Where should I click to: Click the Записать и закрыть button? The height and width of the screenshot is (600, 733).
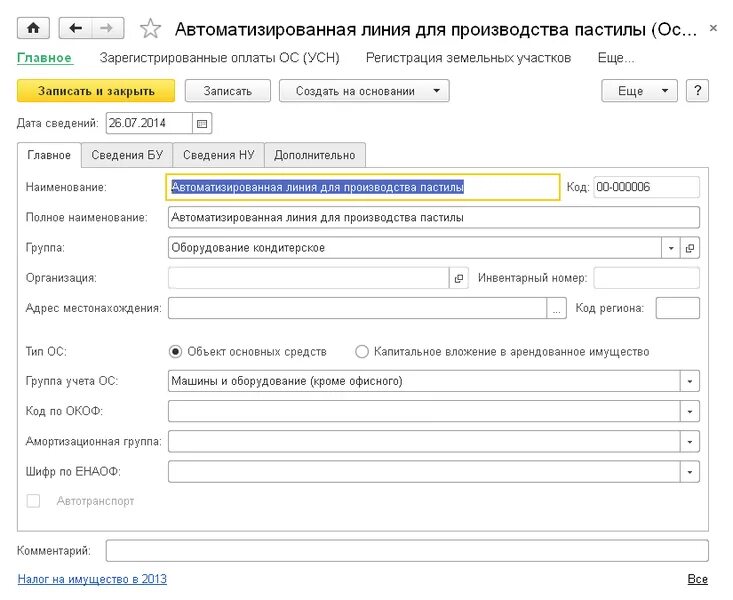click(x=96, y=91)
